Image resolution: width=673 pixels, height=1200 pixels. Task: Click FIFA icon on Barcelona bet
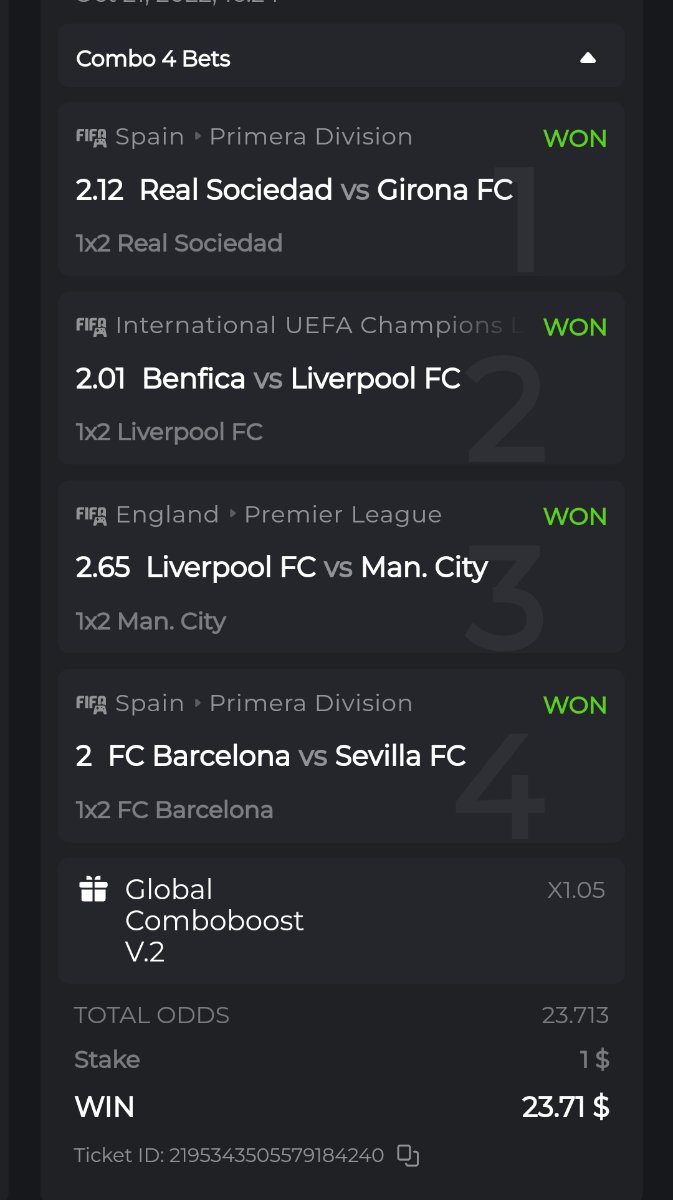click(x=91, y=704)
